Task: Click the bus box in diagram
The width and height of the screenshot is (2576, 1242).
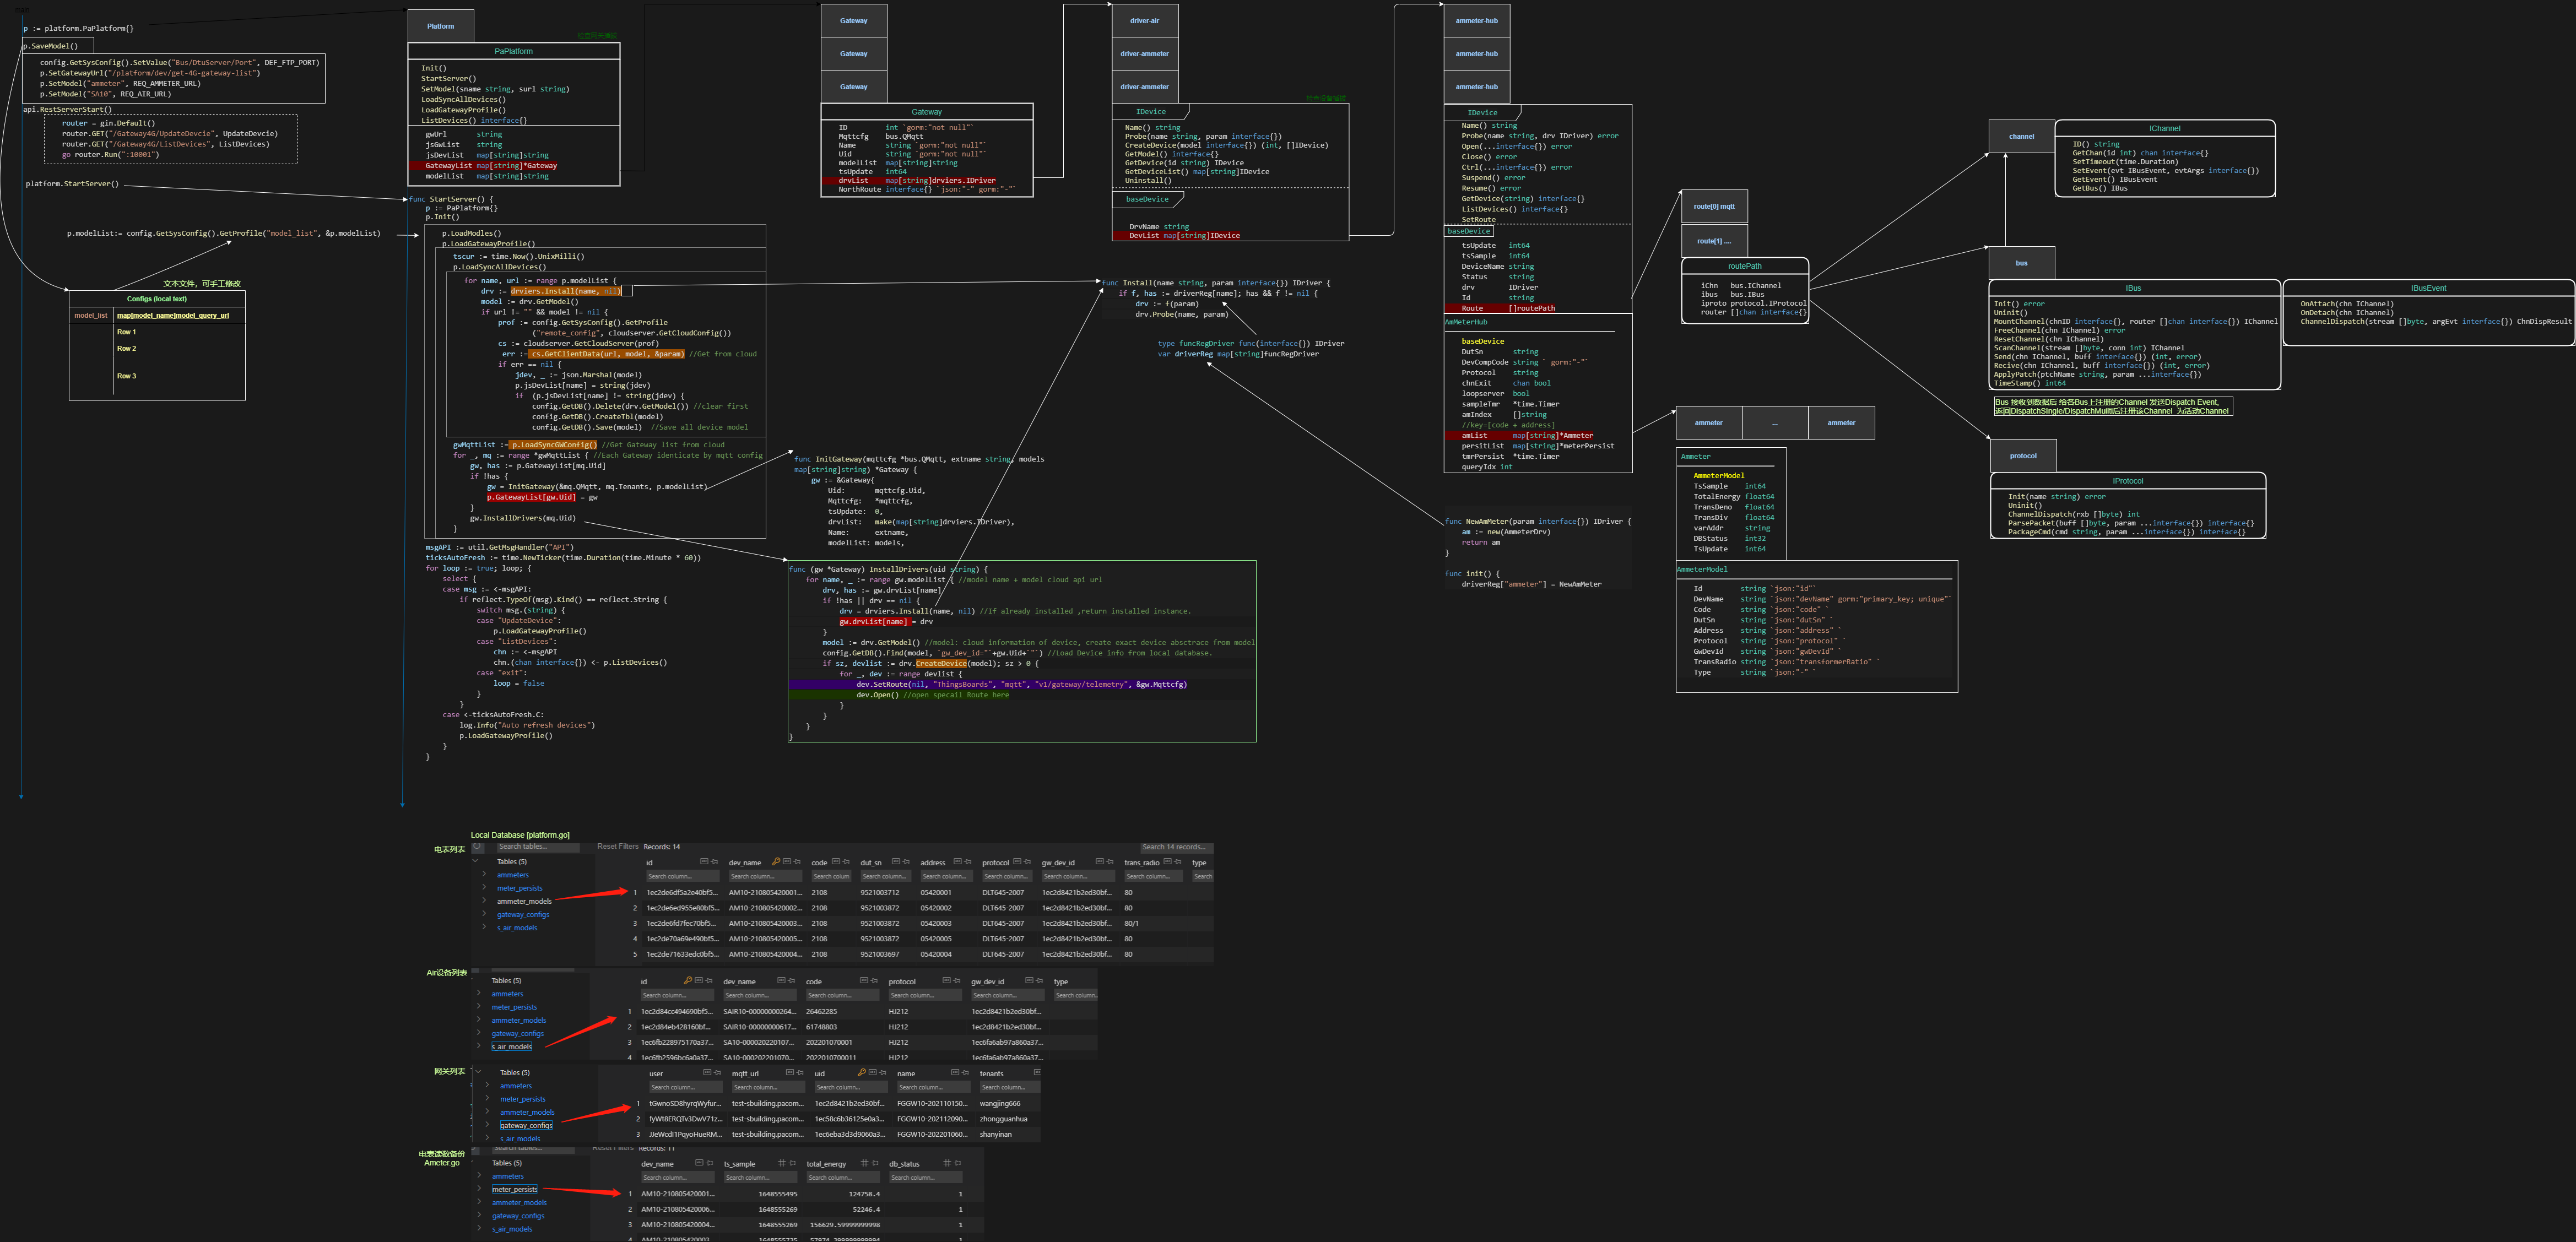Action: (x=2021, y=263)
